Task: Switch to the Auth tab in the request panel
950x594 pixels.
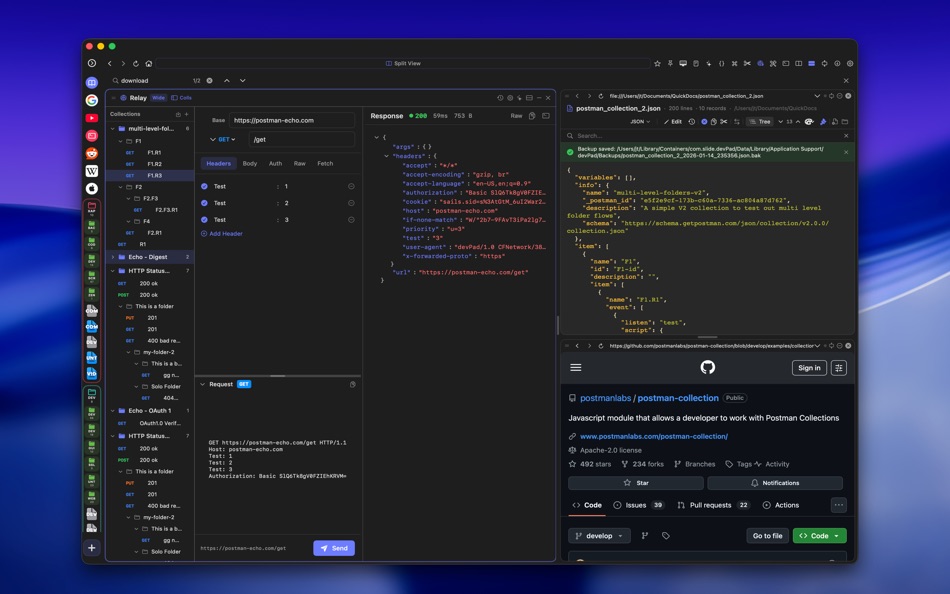Action: coord(275,162)
